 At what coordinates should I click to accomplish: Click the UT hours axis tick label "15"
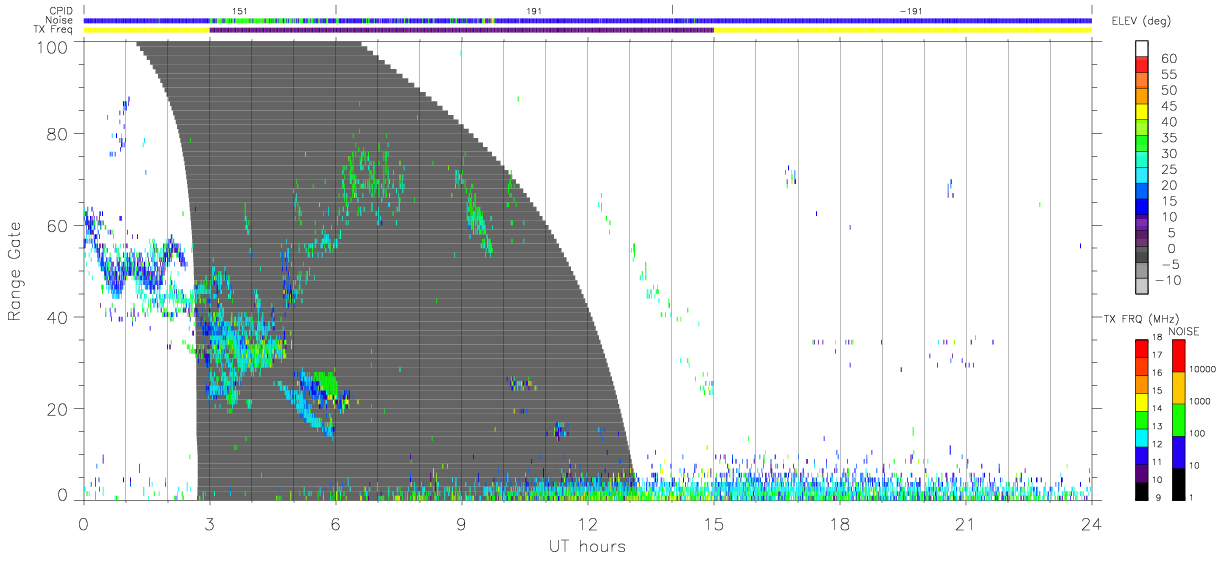coord(713,524)
